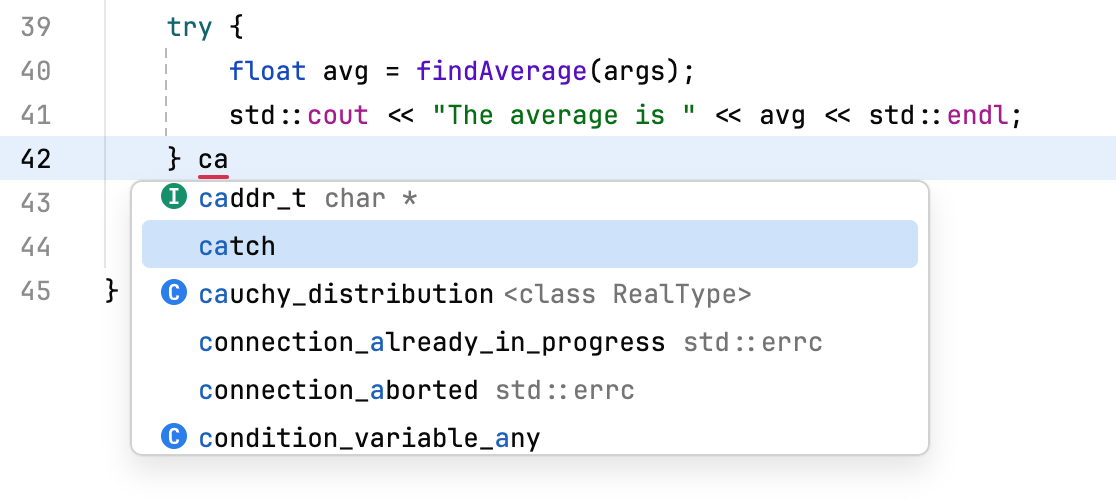Click the underlined typed text ca
The height and width of the screenshot is (500, 1116).
[x=213, y=159]
